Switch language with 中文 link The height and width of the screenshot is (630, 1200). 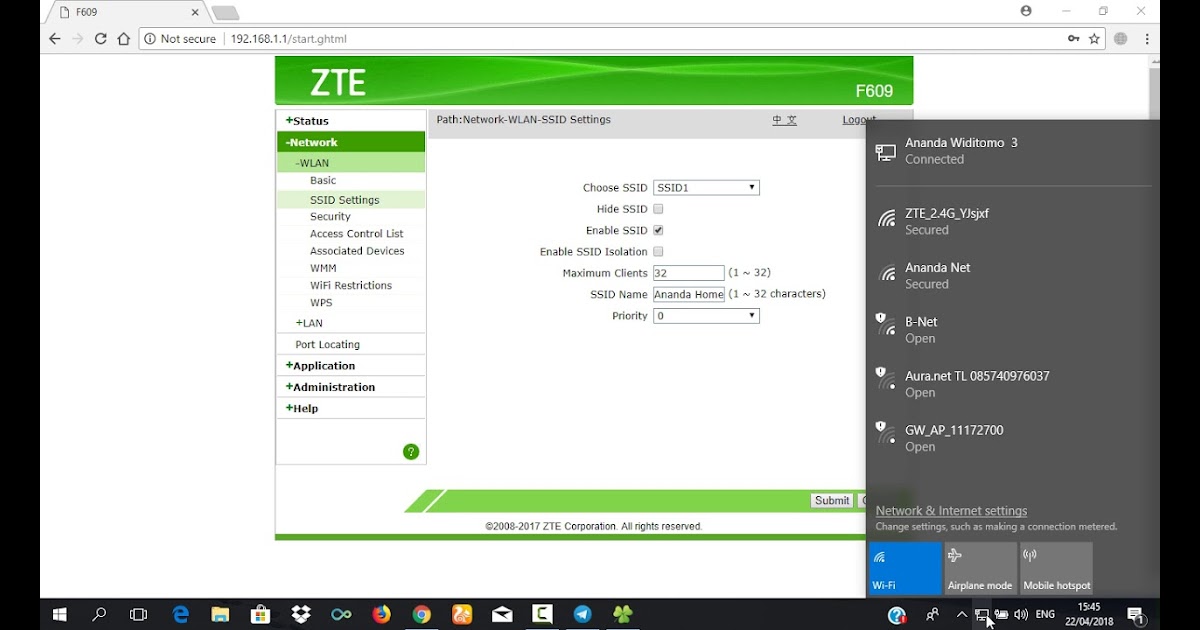785,120
